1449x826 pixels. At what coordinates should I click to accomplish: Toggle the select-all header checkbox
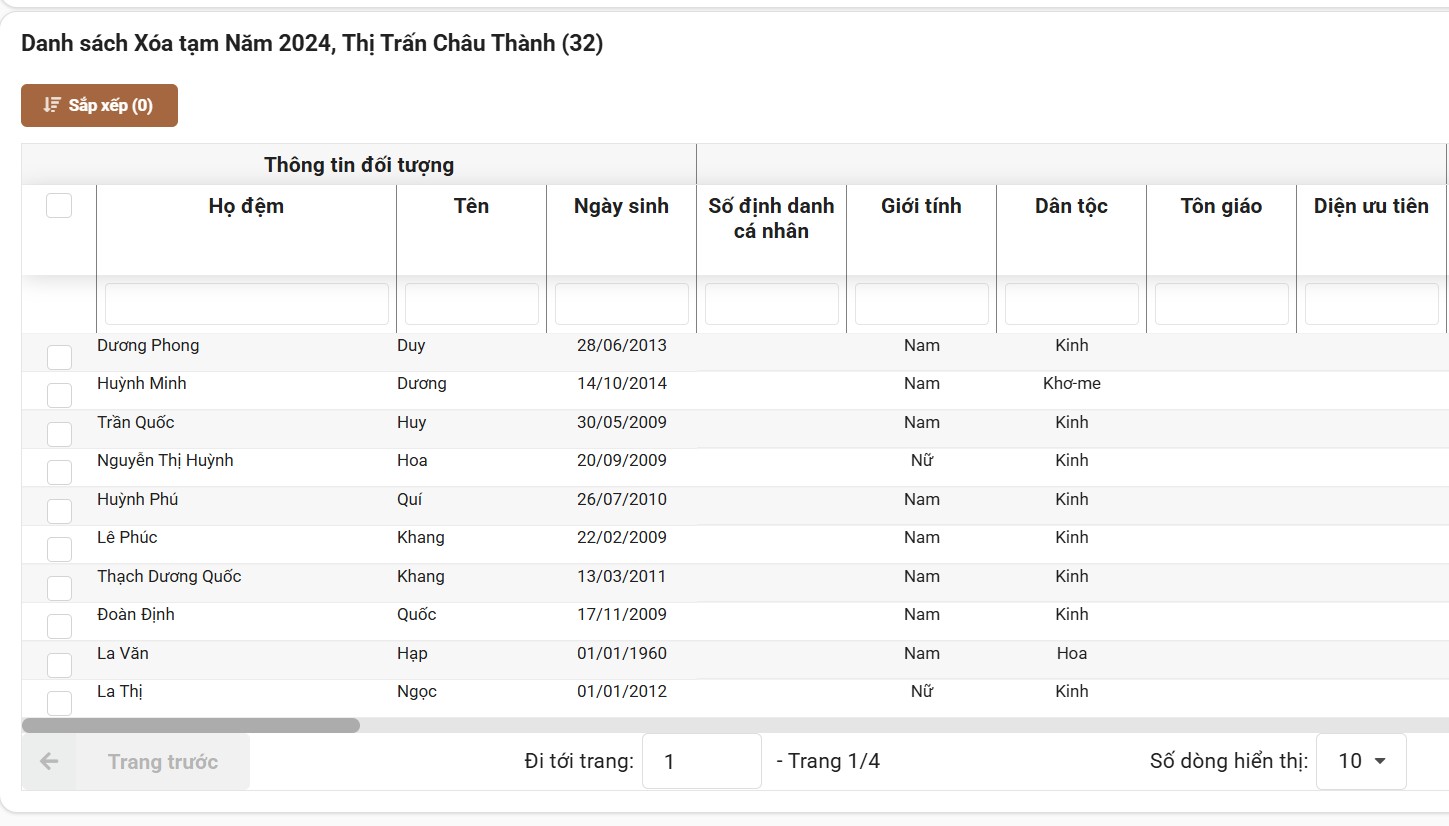[59, 206]
